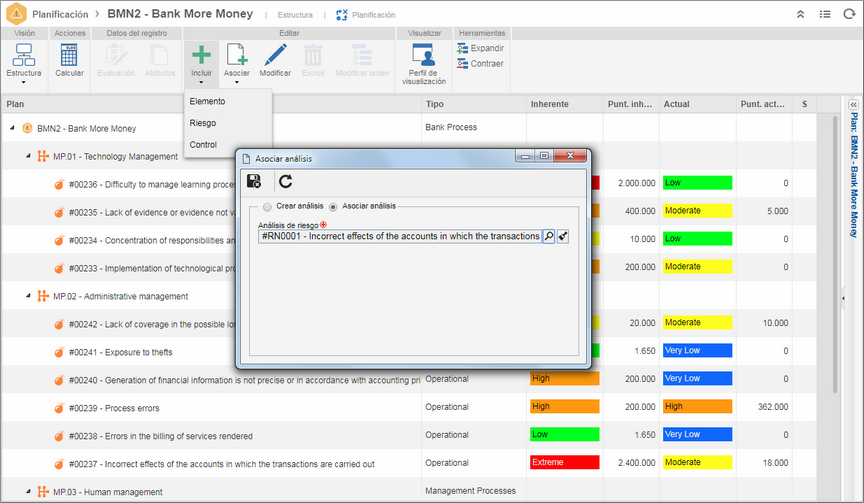Click the S column header
The image size is (864, 503).
point(804,104)
